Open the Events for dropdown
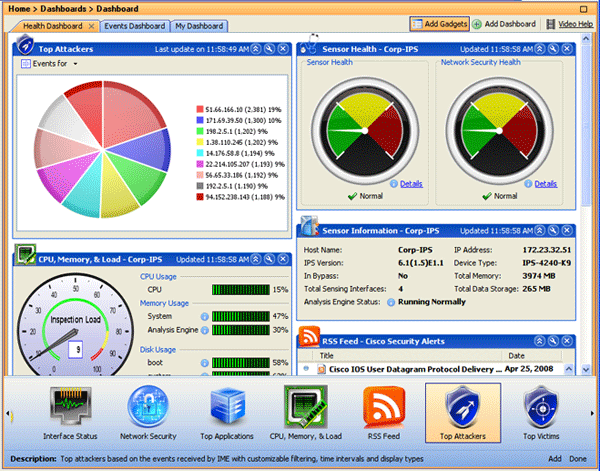 [49, 64]
